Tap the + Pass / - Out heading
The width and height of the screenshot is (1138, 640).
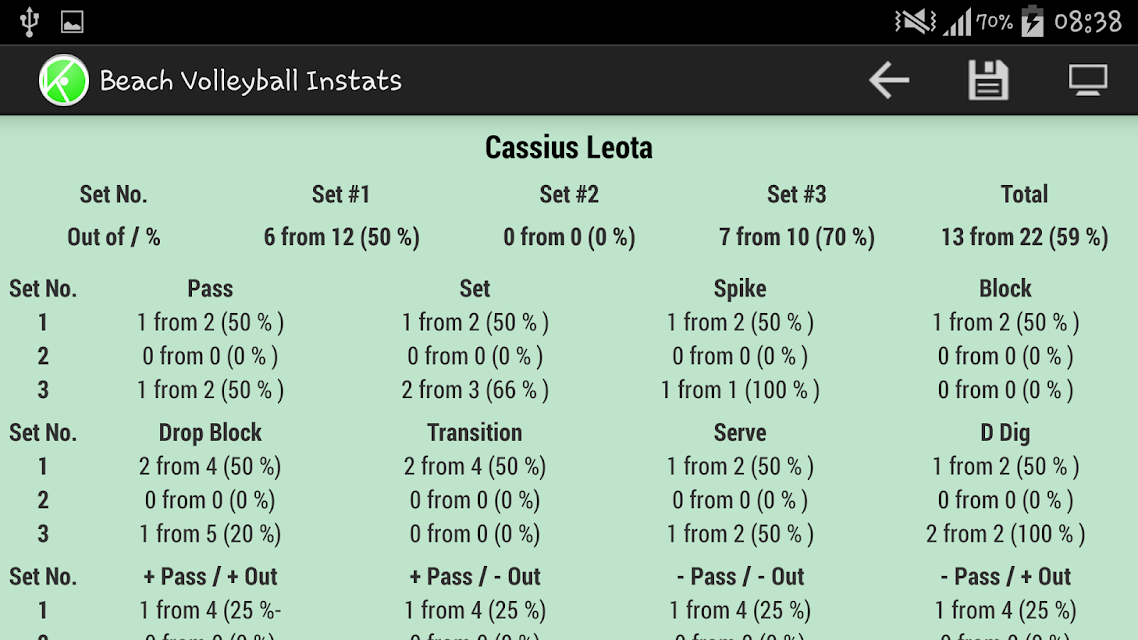point(475,576)
